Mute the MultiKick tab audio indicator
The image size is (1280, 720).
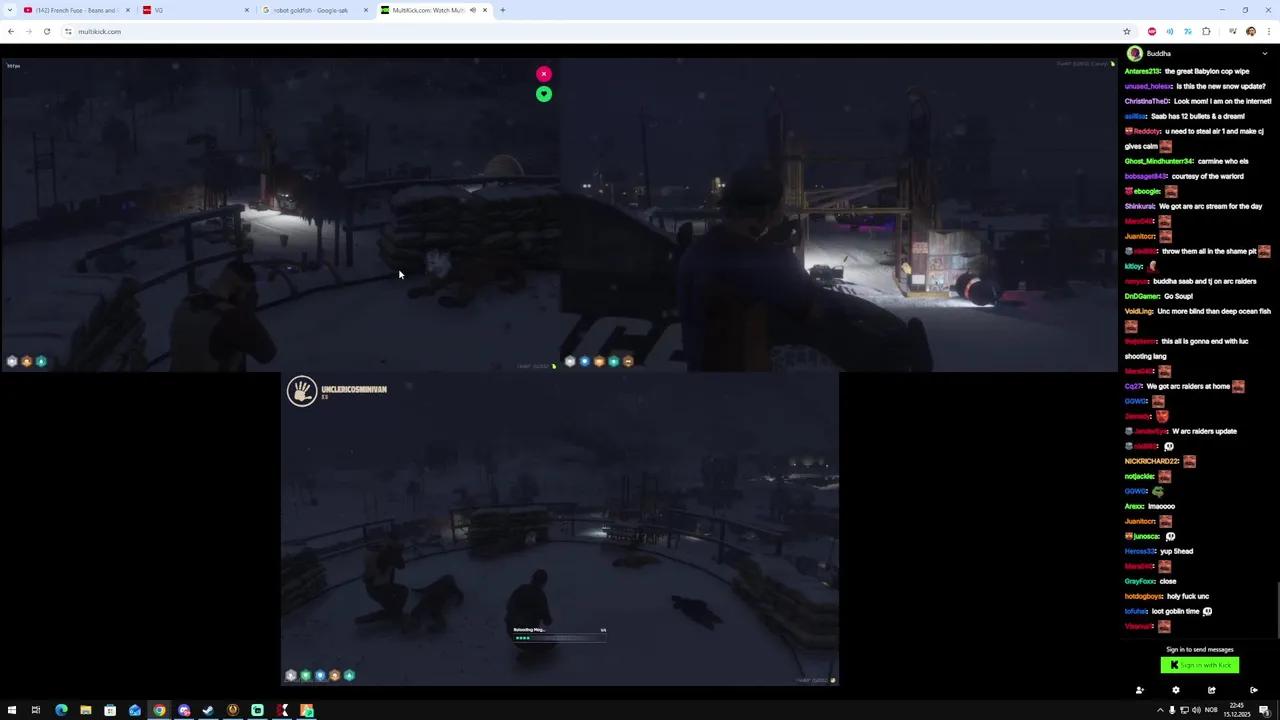[471, 10]
